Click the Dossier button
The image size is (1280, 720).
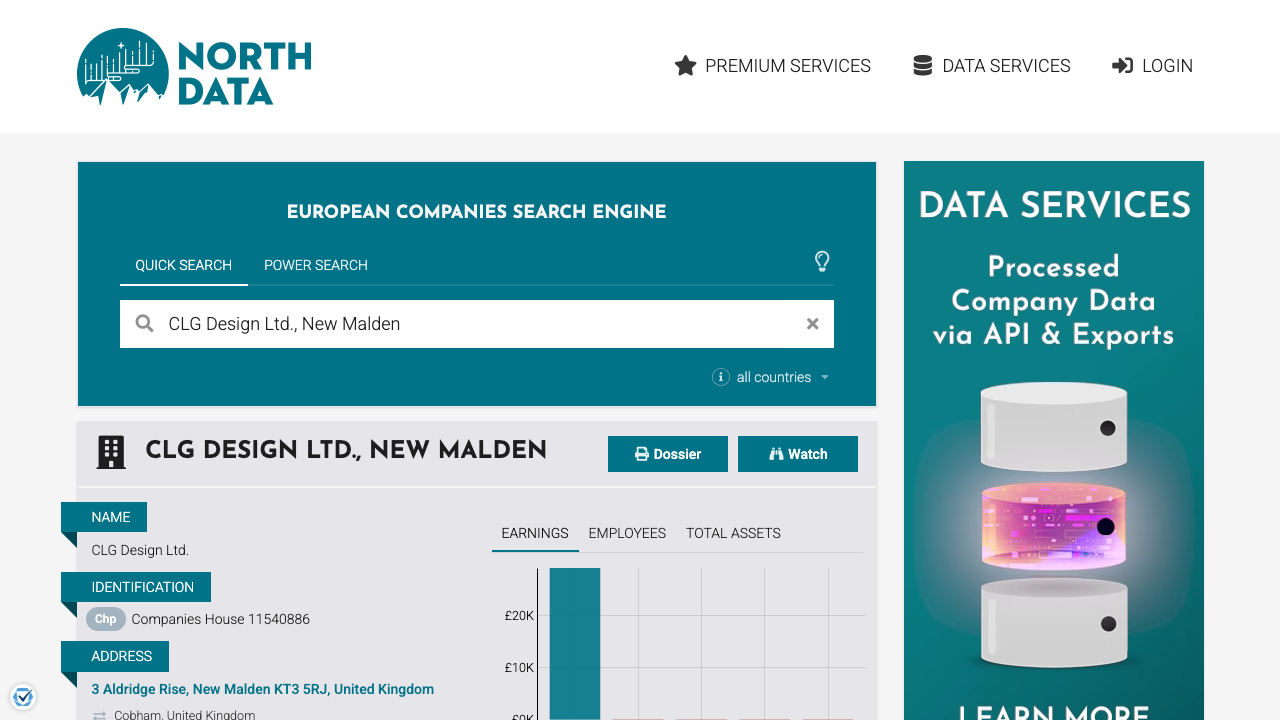667,454
